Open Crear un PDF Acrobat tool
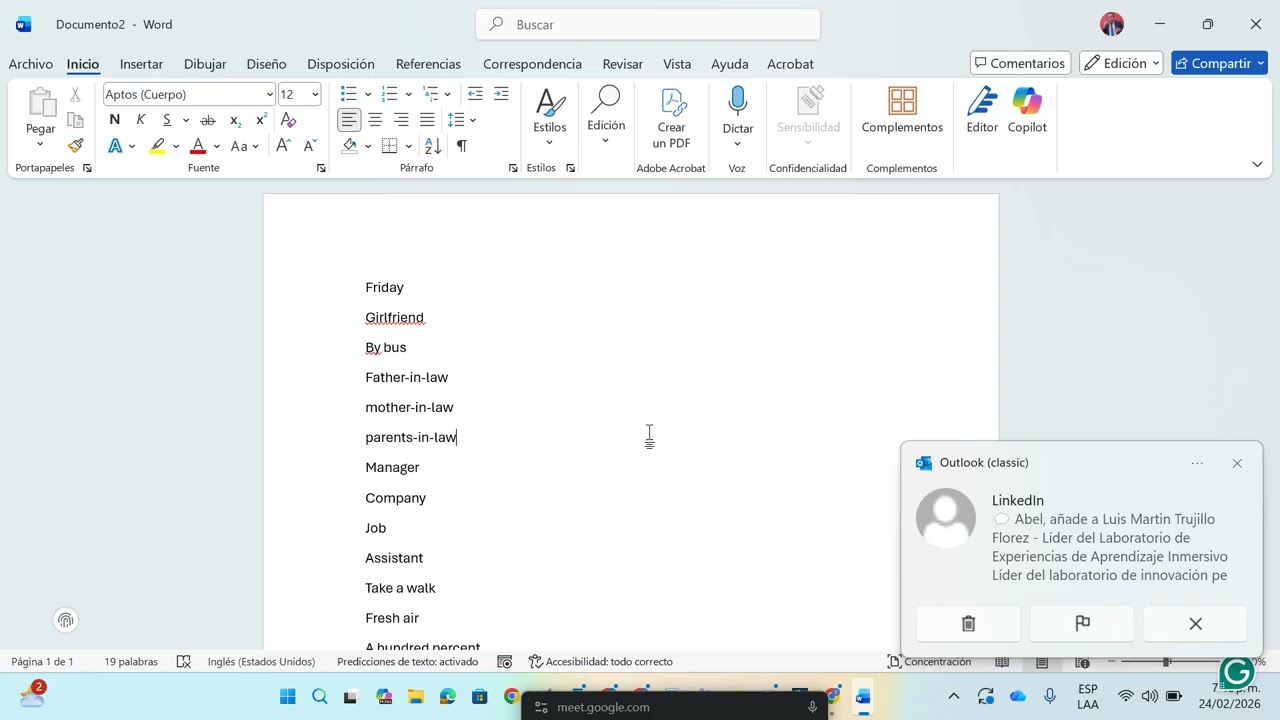This screenshot has height=720, width=1280. tap(672, 118)
